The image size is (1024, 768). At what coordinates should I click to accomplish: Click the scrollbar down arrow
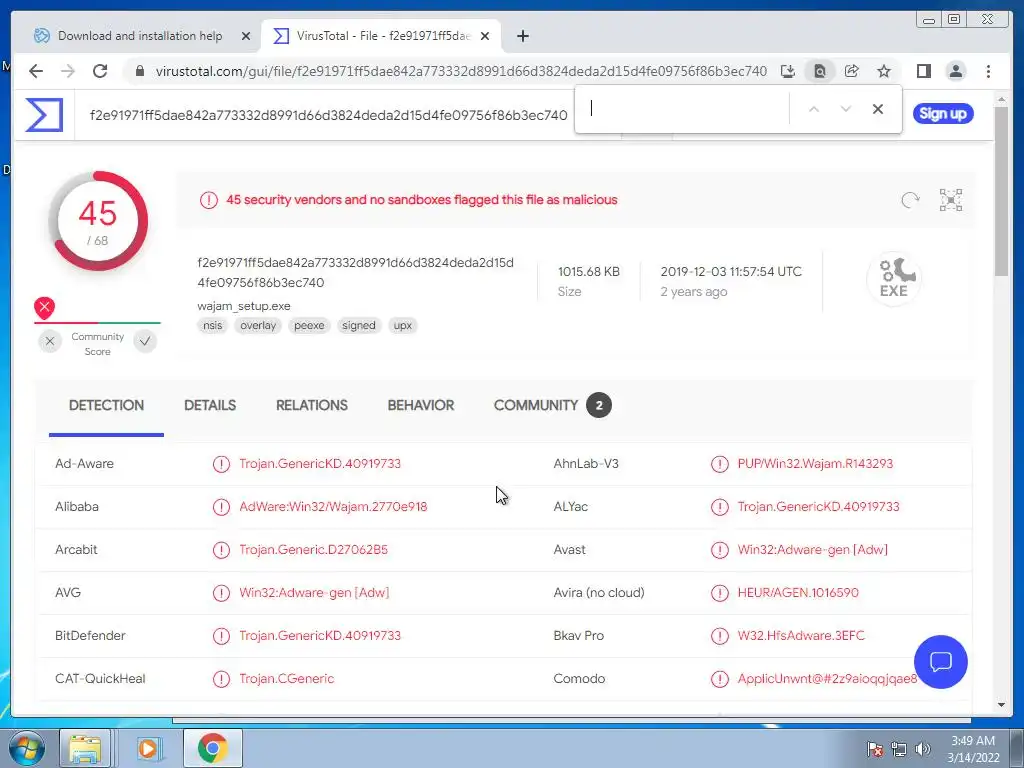(1001, 705)
